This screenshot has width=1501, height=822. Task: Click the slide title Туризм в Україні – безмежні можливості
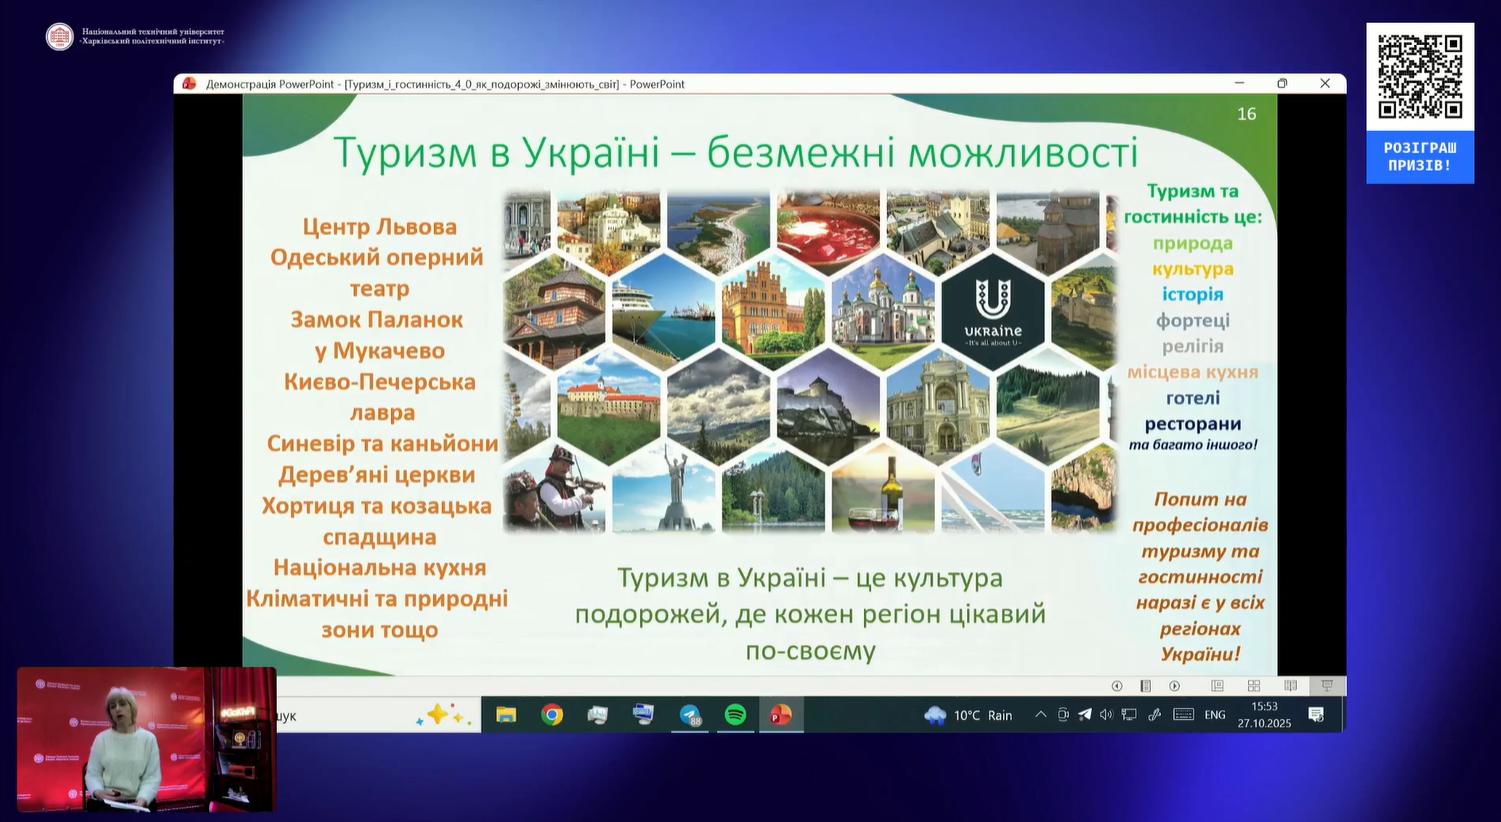(x=735, y=153)
